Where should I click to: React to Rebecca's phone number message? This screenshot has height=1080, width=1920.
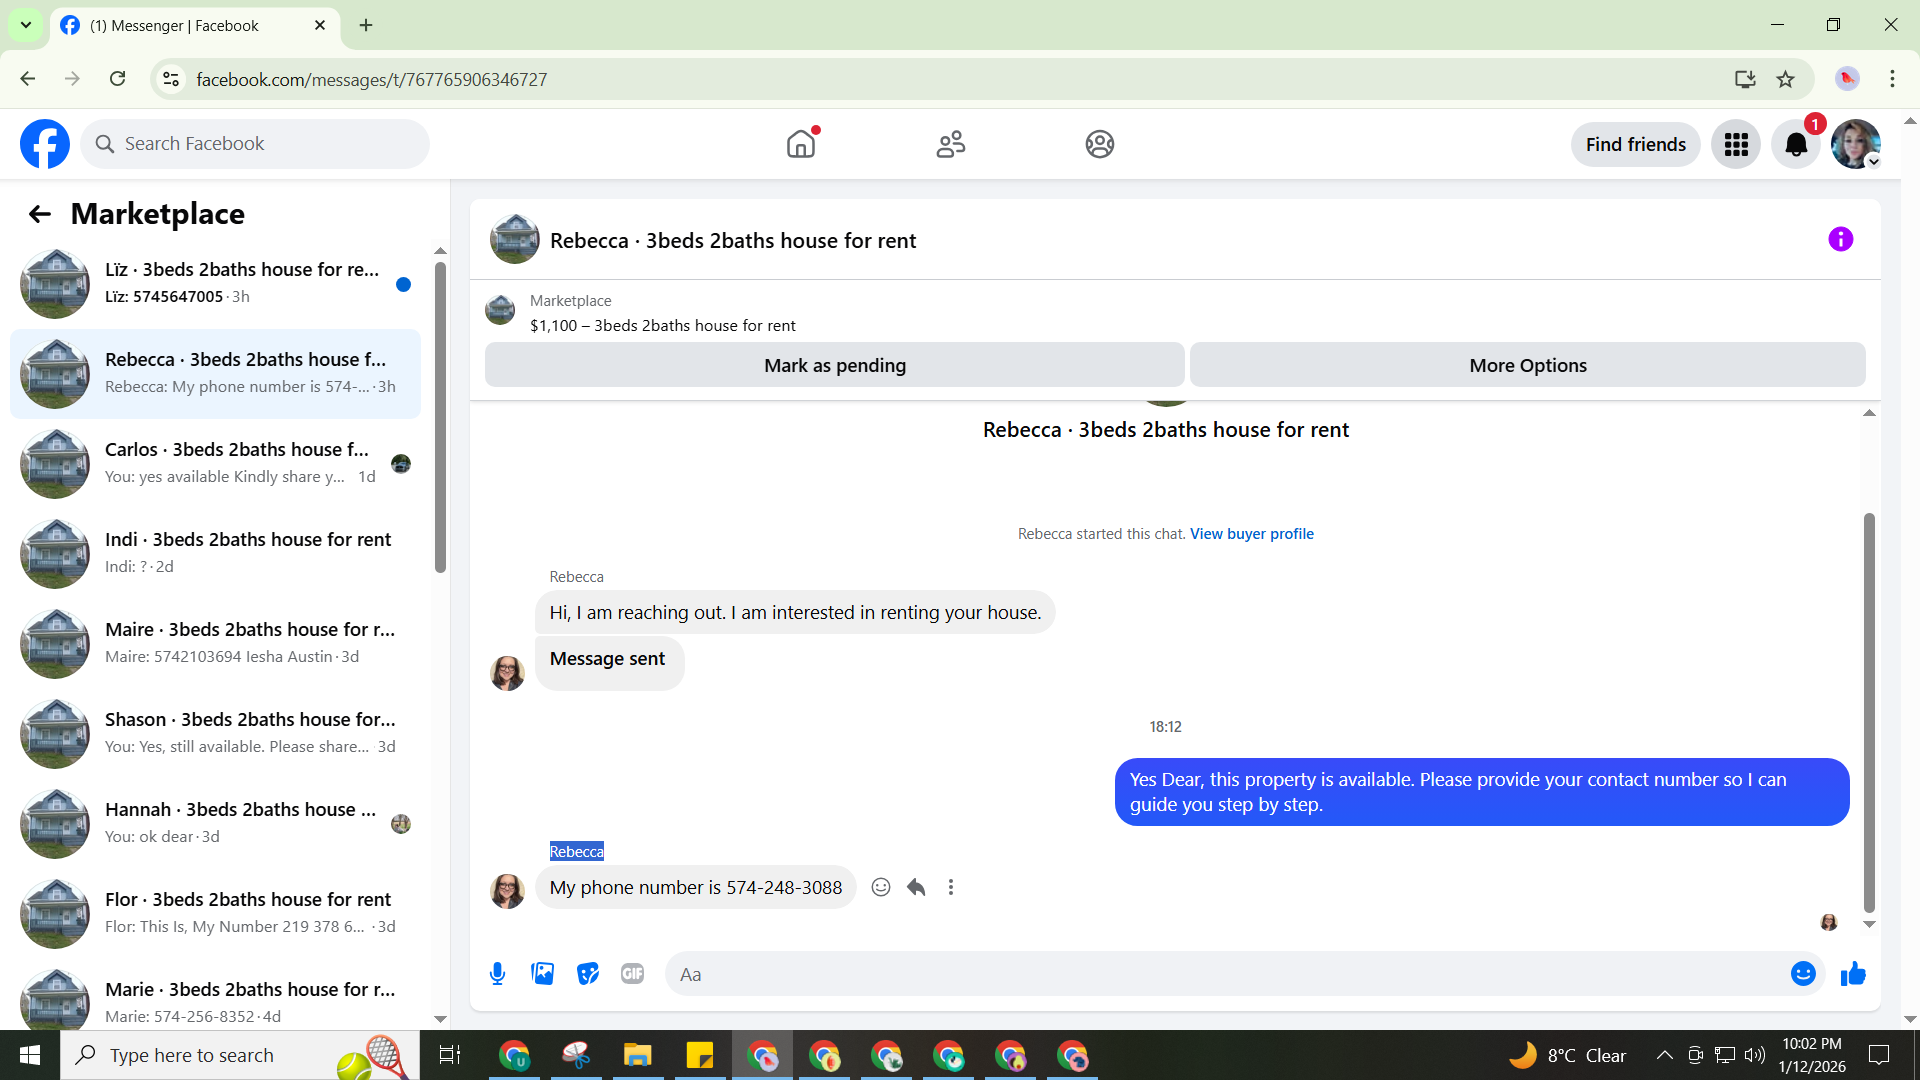(880, 887)
